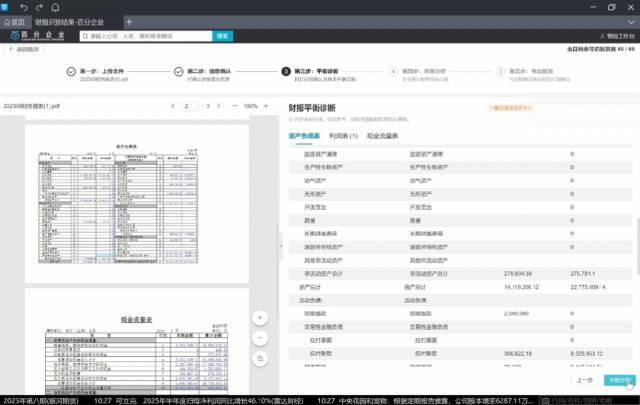Go to next PDF page arrow
640x405 pixels.
219,105
